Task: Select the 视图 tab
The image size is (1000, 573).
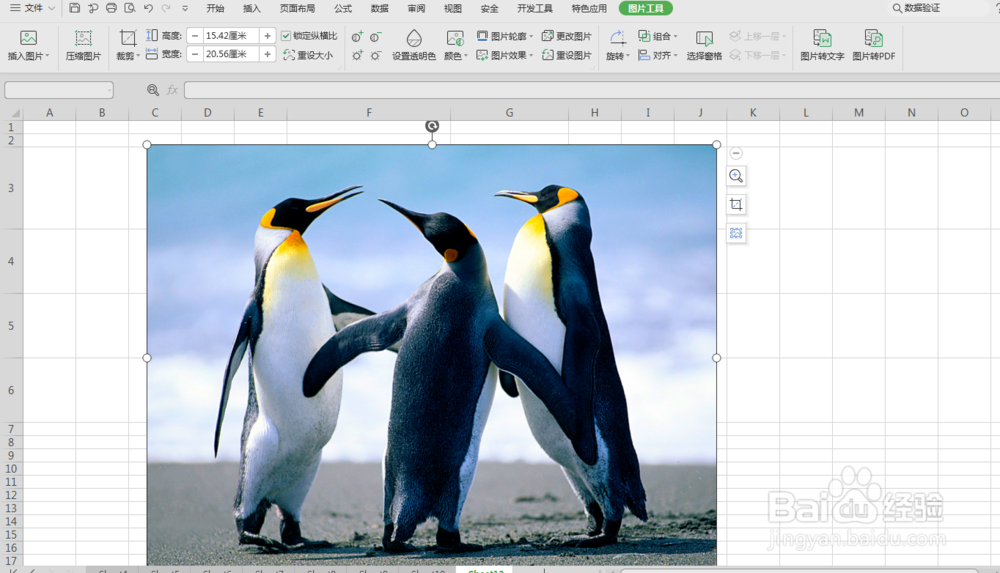Action: [x=453, y=8]
